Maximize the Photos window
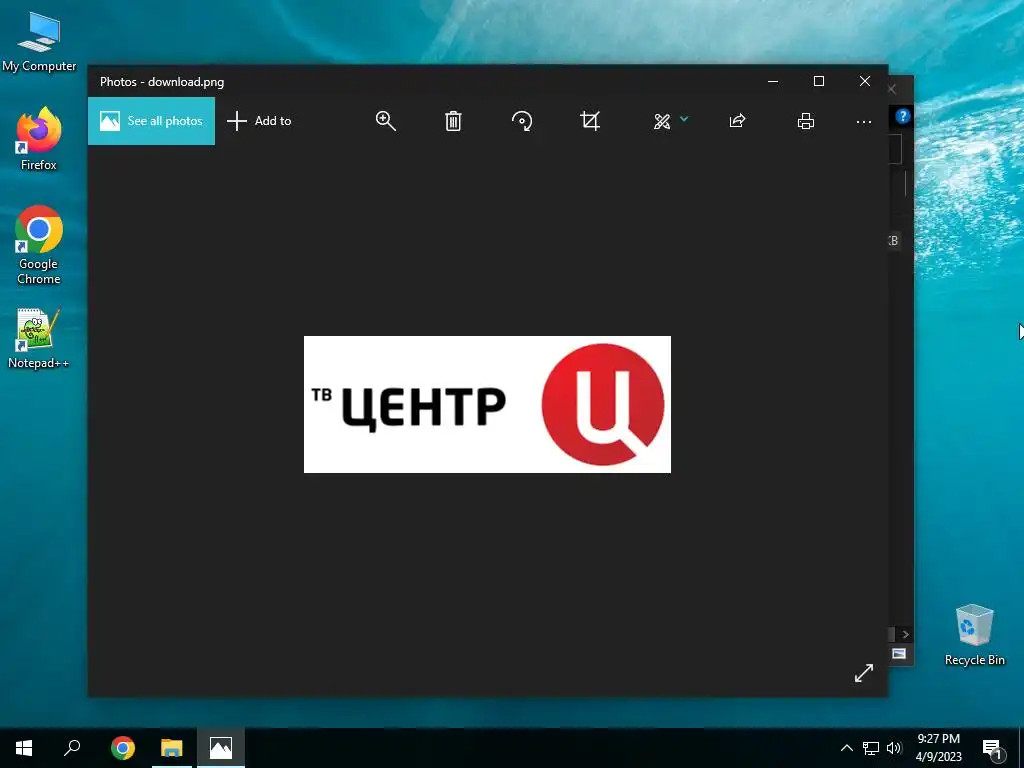This screenshot has height=768, width=1024. pyautogui.click(x=819, y=82)
